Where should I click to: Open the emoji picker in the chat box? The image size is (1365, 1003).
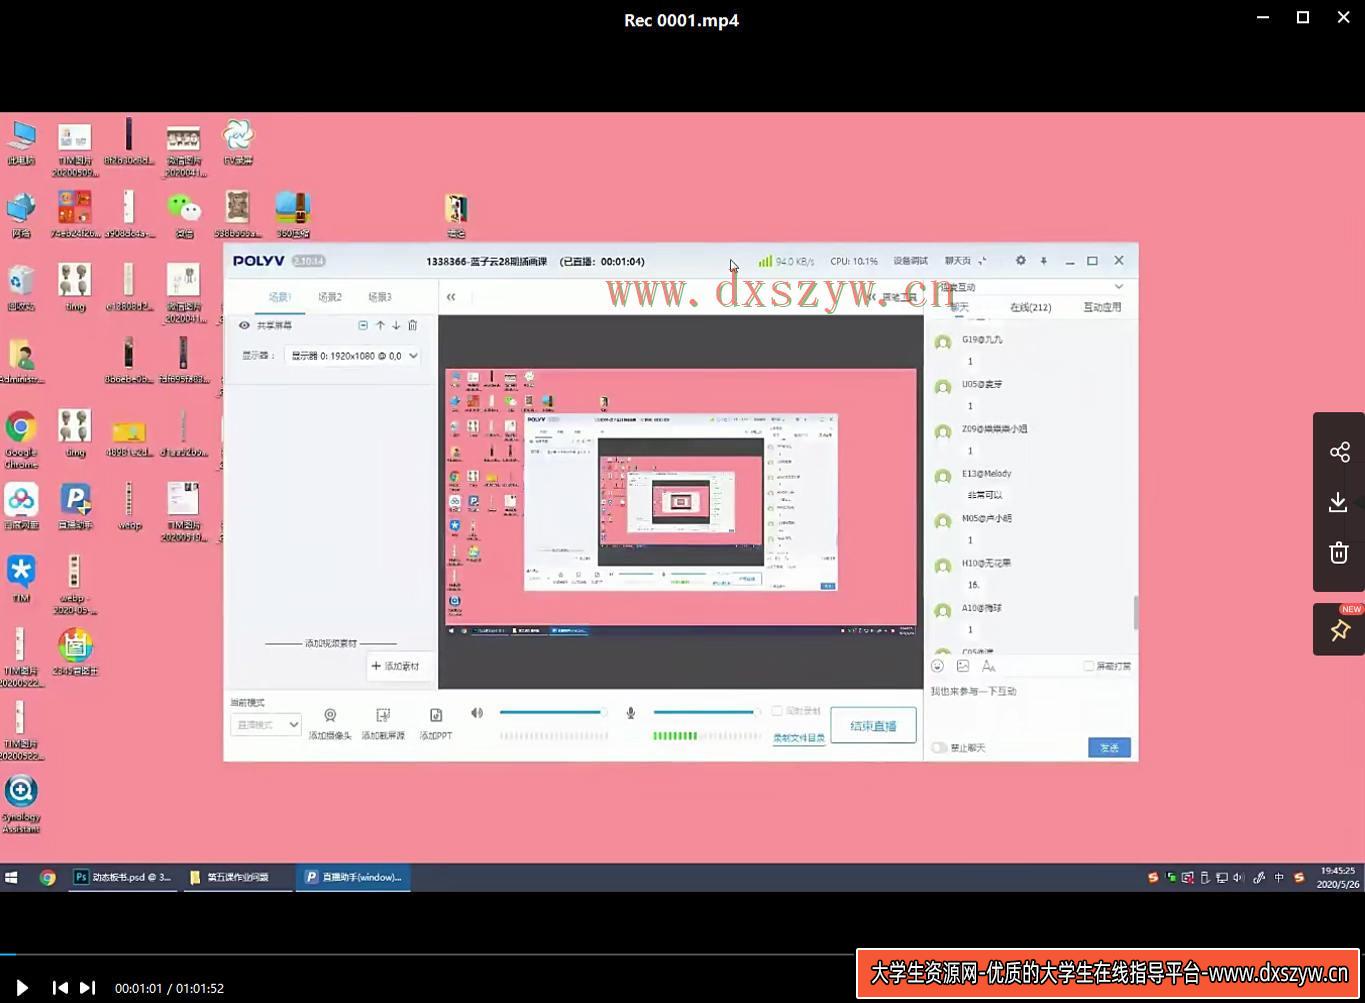coord(937,666)
